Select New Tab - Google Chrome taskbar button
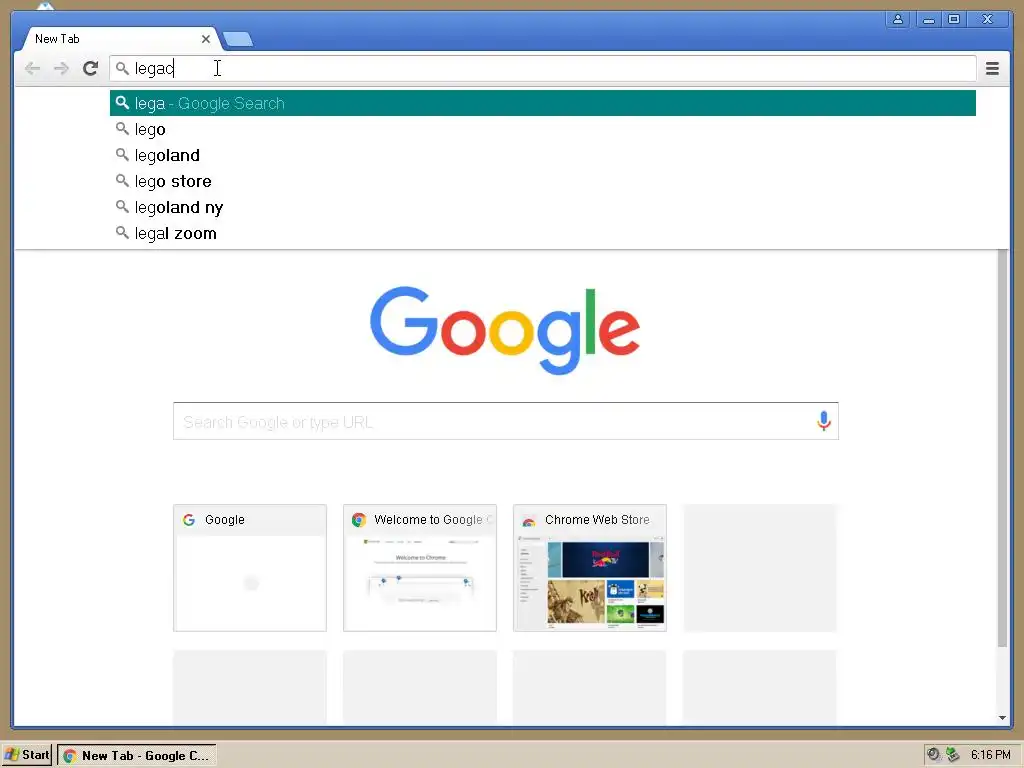The image size is (1024, 768). (x=136, y=755)
